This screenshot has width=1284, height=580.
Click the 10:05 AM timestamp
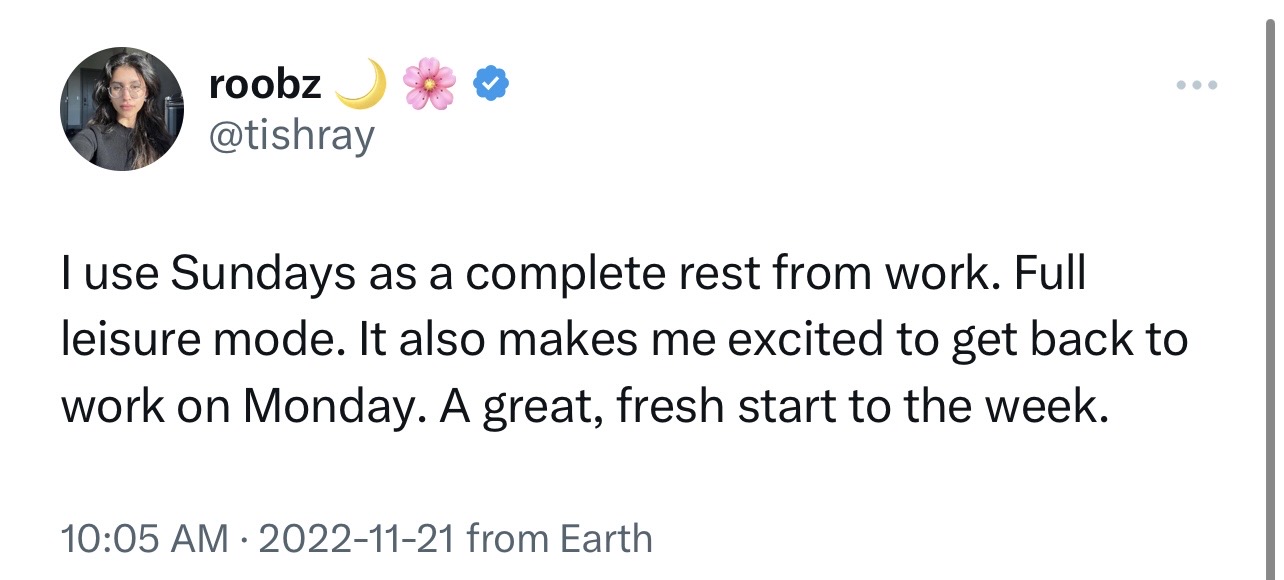pyautogui.click(x=144, y=539)
